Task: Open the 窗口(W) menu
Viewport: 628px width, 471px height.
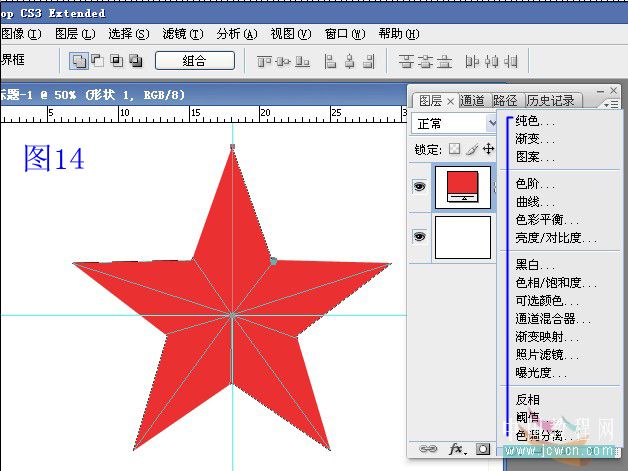Action: [345, 34]
